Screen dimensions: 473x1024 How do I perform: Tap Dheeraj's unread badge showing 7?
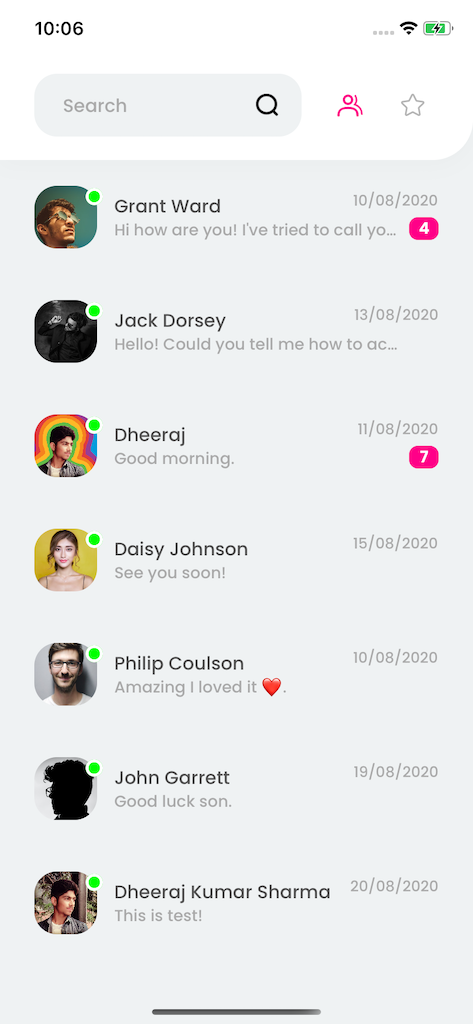[423, 457]
